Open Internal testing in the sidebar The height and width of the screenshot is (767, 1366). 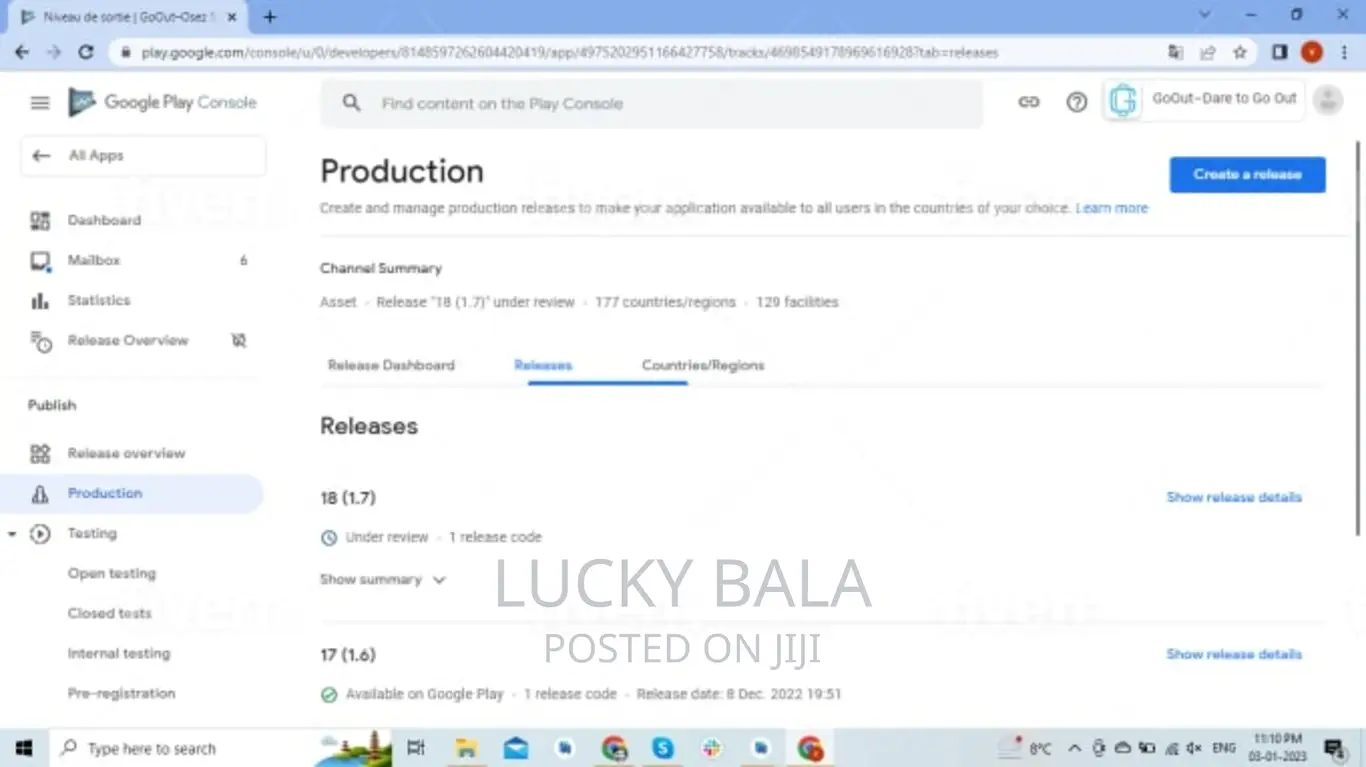tap(119, 654)
